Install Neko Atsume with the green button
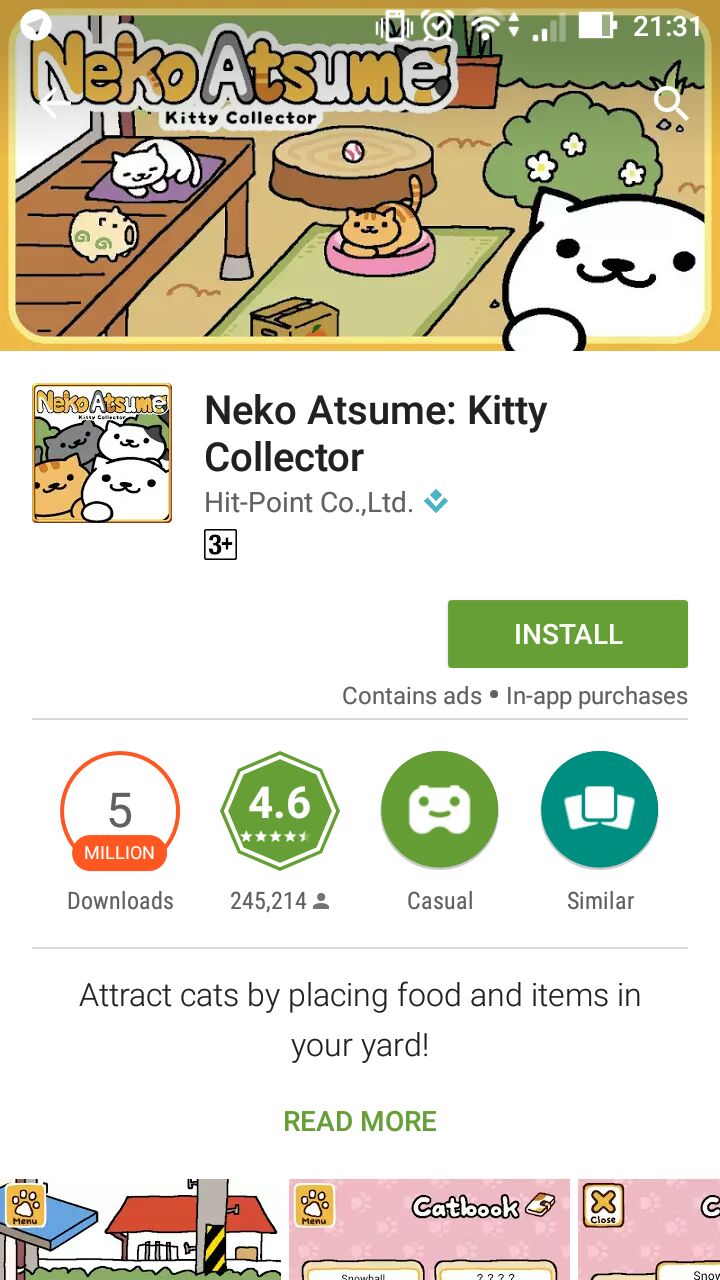This screenshot has height=1280, width=720. (x=568, y=634)
